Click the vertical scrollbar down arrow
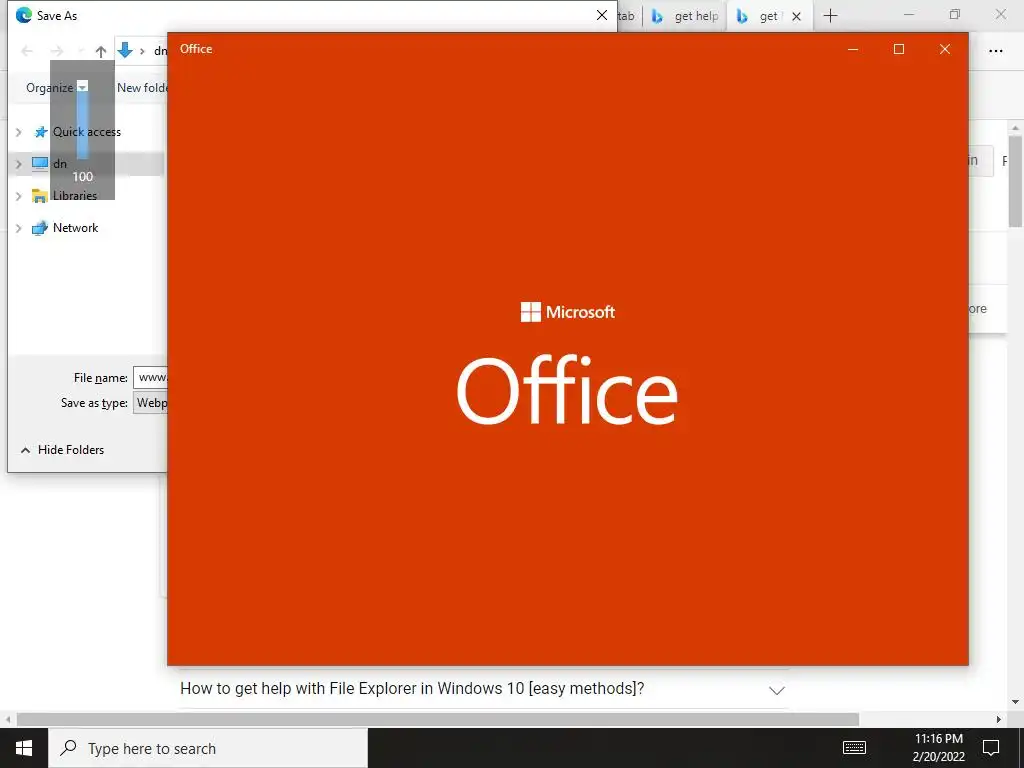The height and width of the screenshot is (768, 1024). pos(1015,702)
